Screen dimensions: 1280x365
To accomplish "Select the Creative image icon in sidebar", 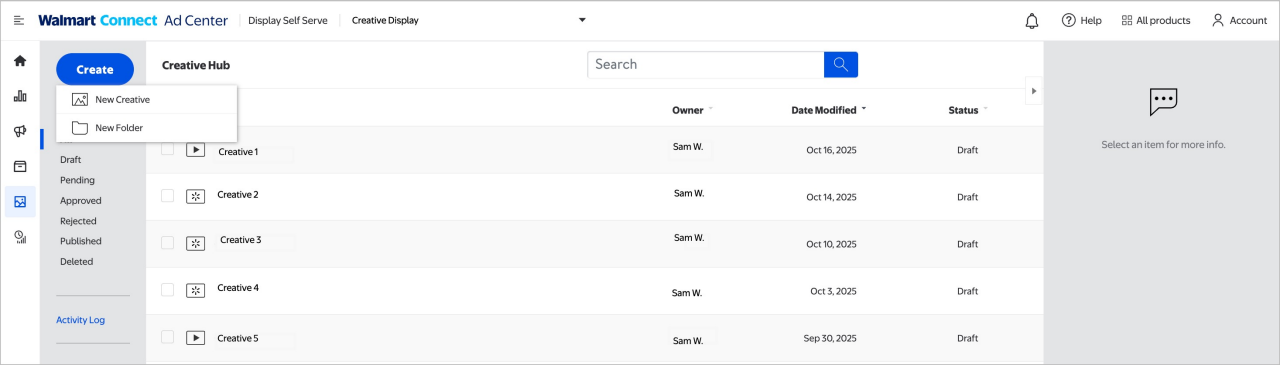I will click(20, 202).
